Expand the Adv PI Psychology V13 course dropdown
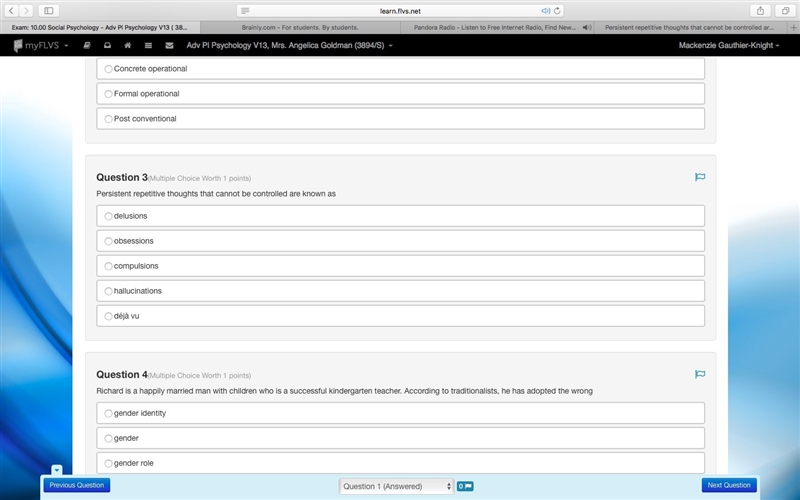This screenshot has width=800, height=500. (289, 45)
